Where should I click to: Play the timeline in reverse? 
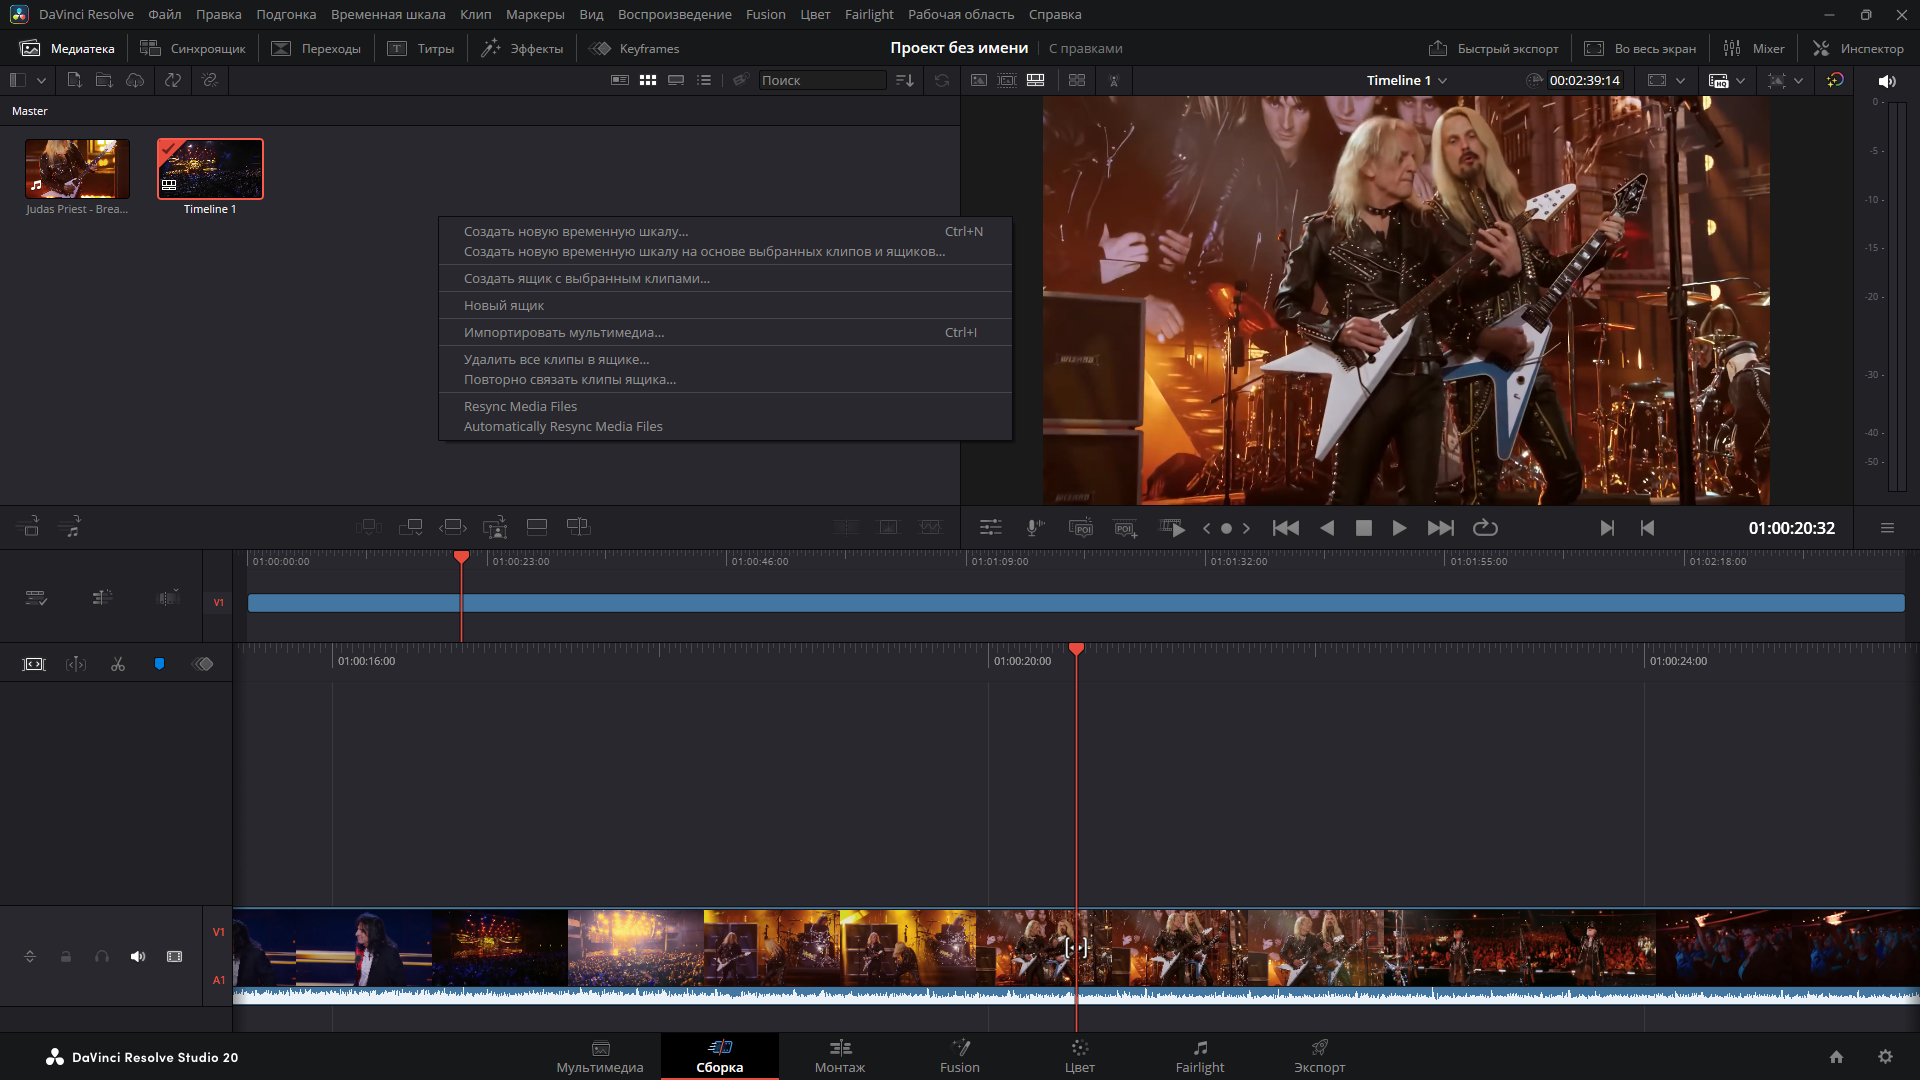1327,528
